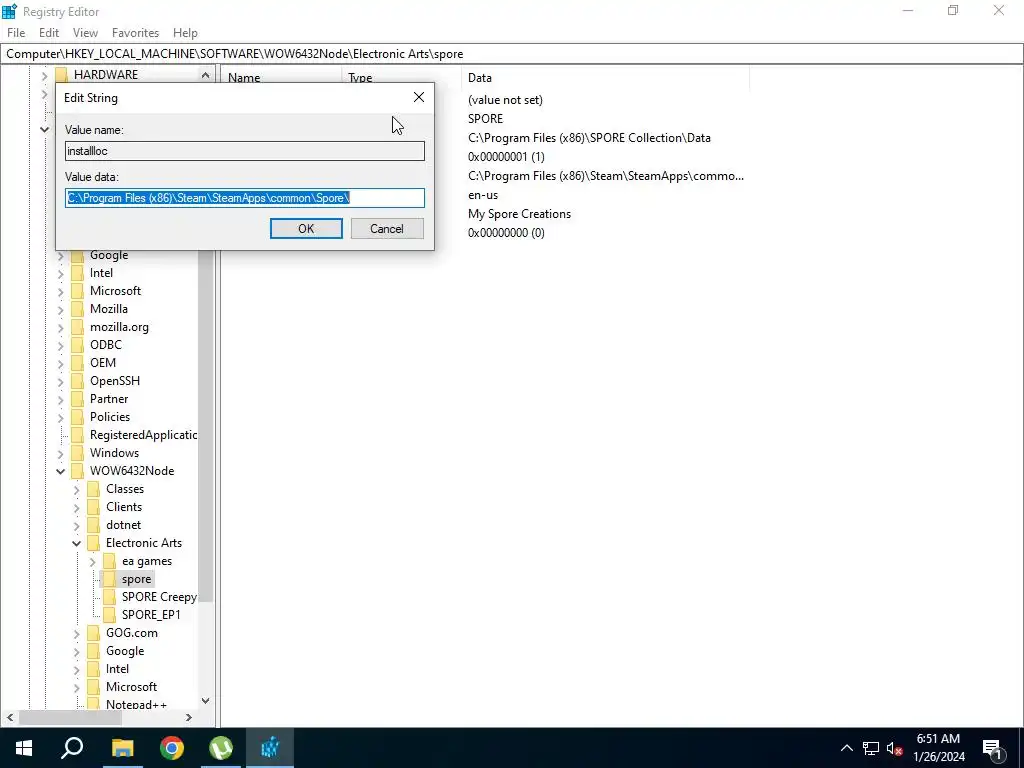The height and width of the screenshot is (768, 1024).
Task: Open taskbar search
Action: pos(72,748)
